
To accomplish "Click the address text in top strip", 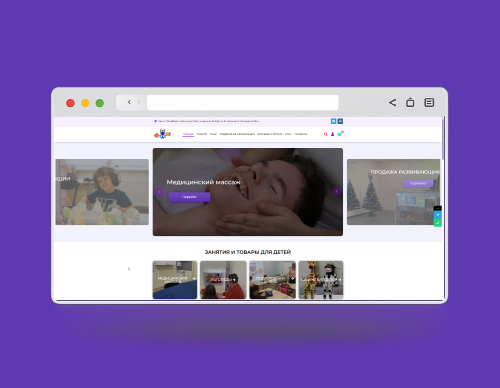I will pos(209,121).
